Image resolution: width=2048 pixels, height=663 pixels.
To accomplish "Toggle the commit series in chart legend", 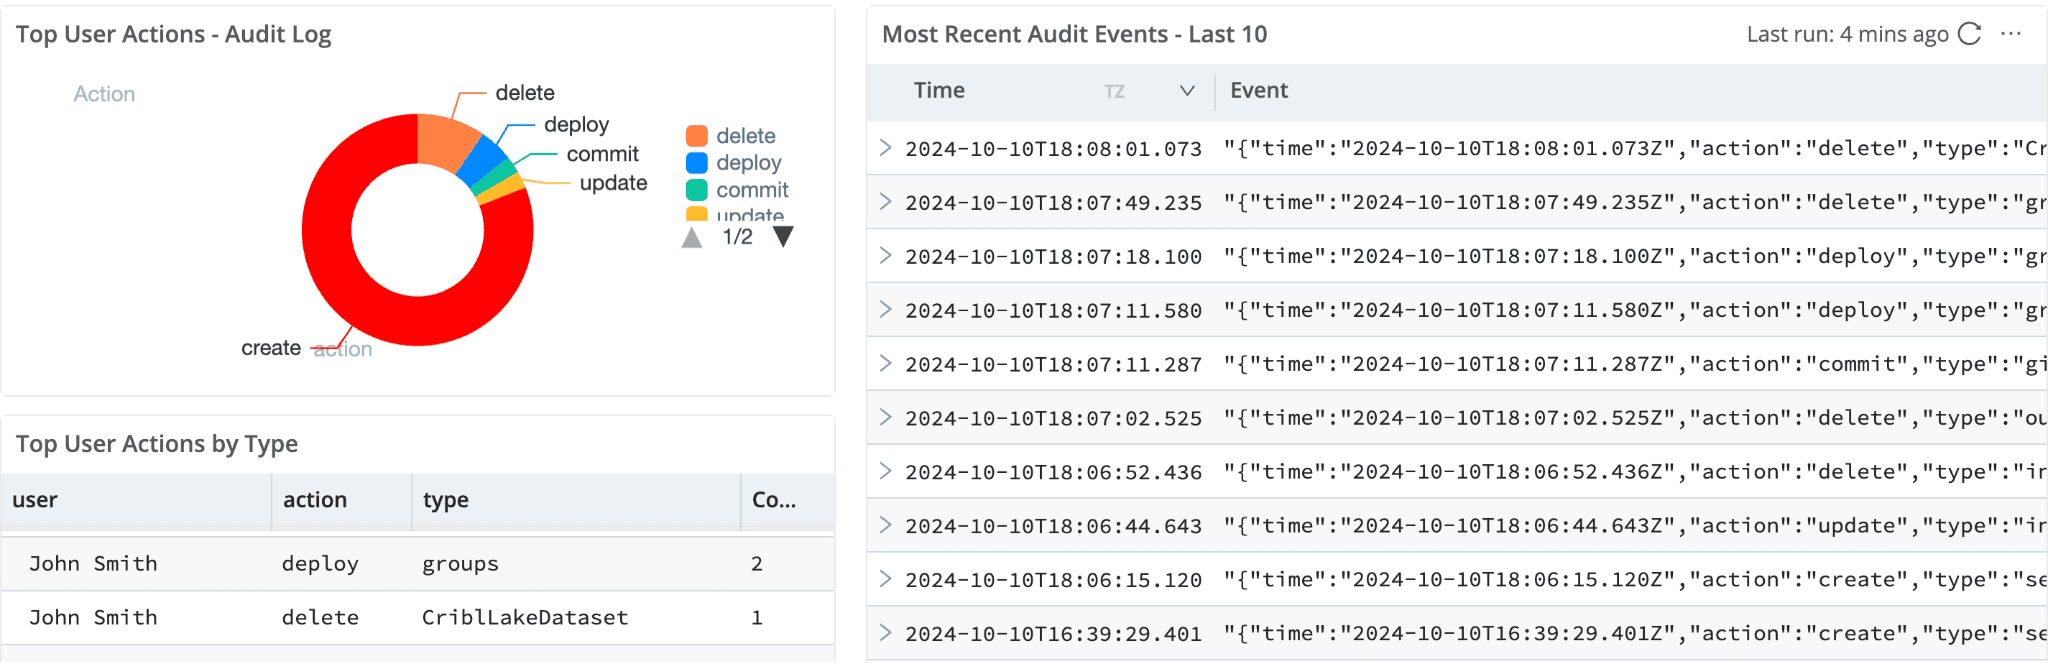I will click(x=751, y=190).
